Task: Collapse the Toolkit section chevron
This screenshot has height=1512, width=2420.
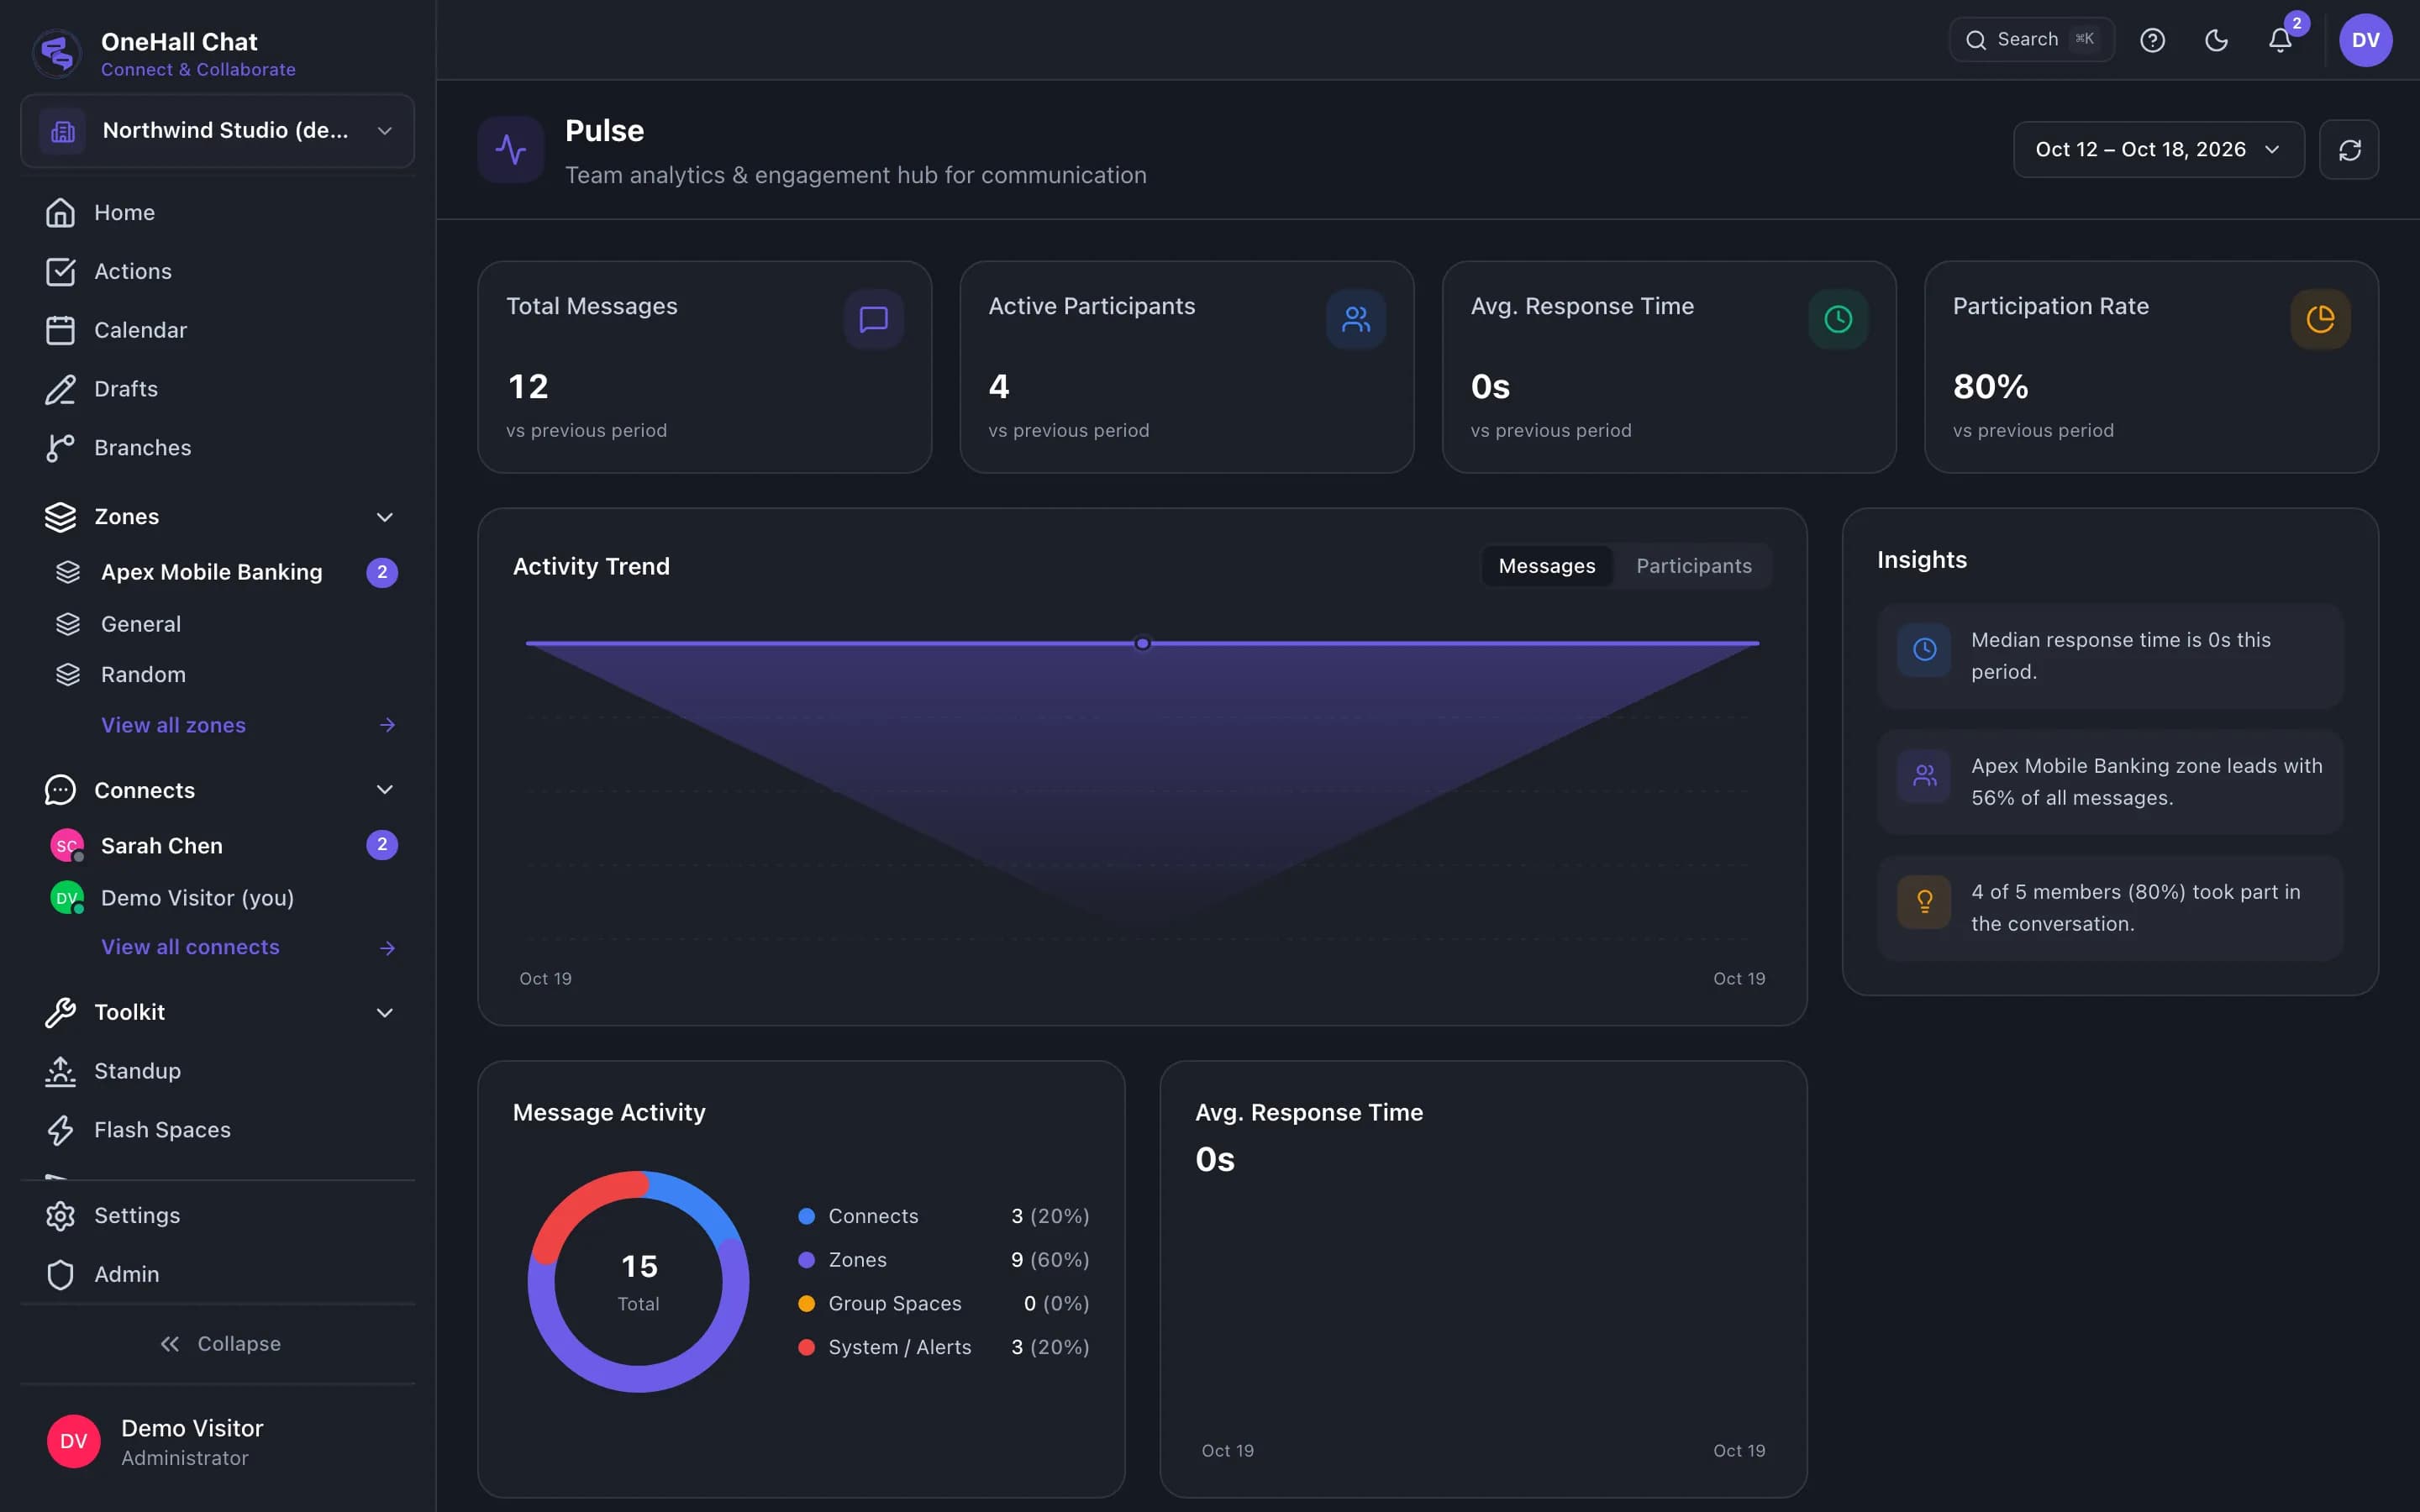Action: tap(384, 1013)
